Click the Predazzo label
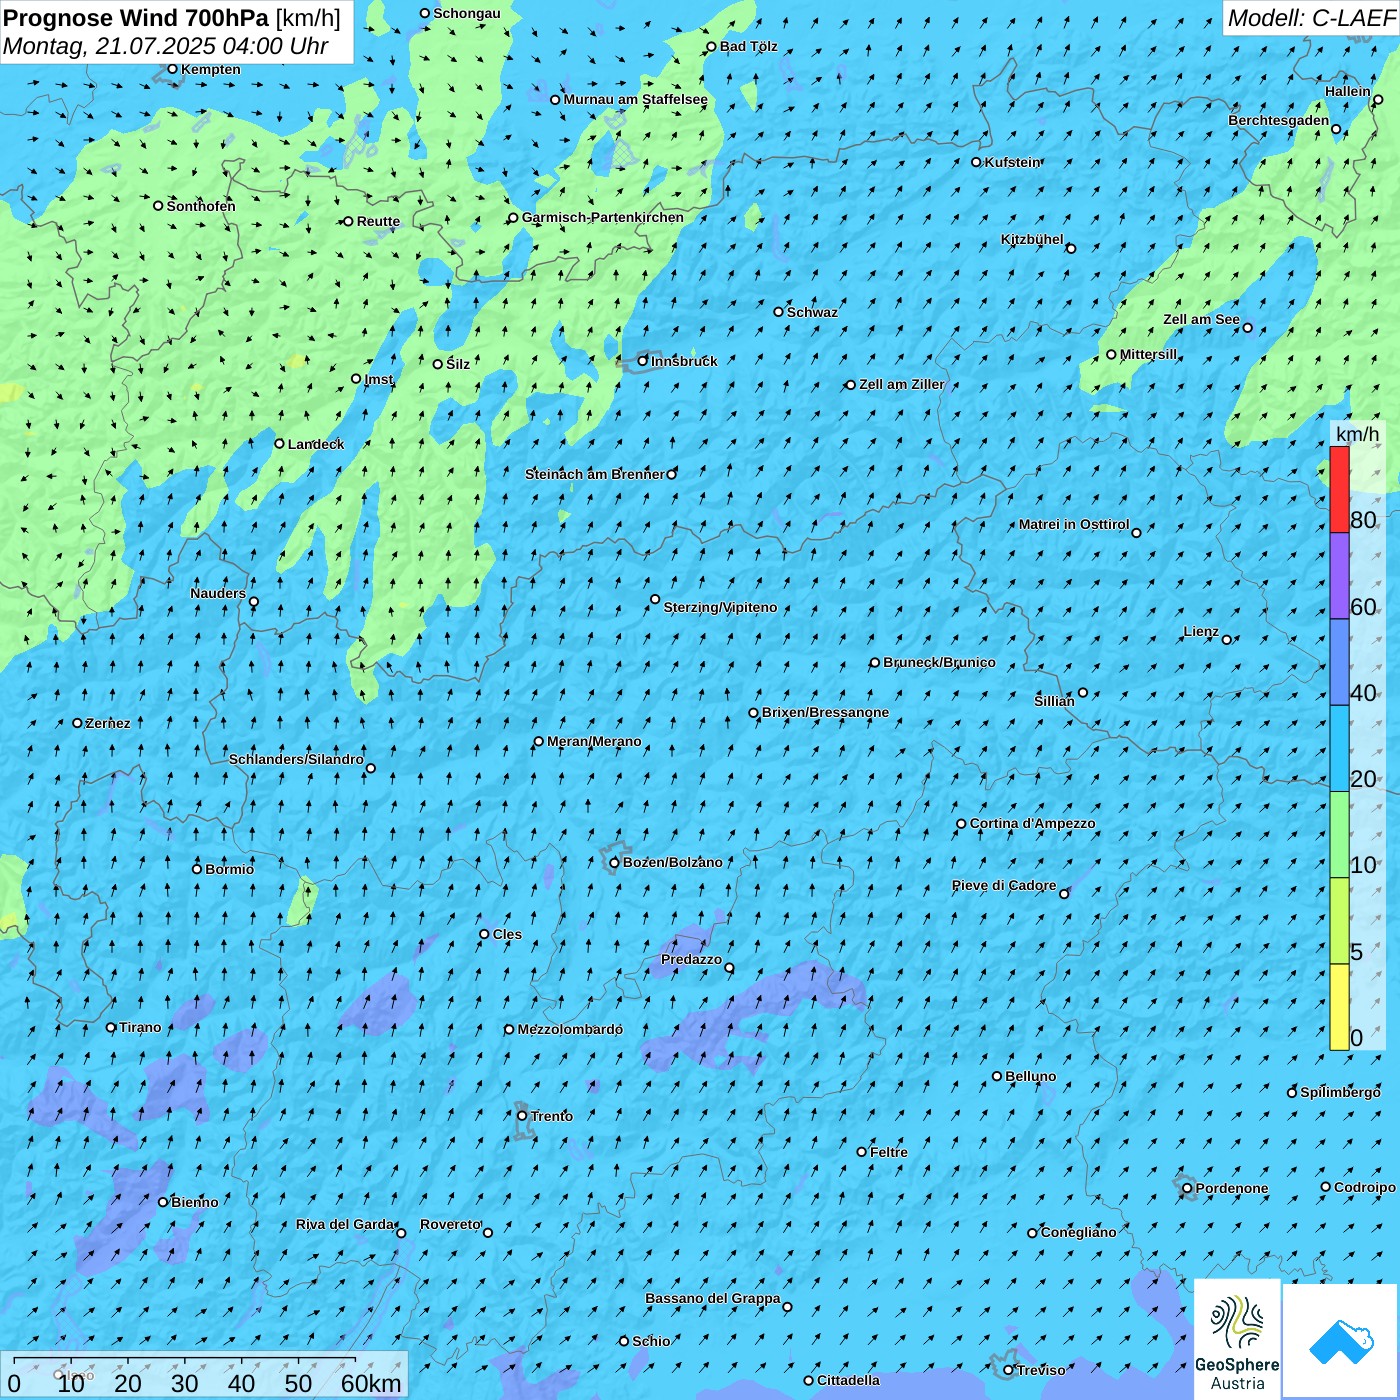This screenshot has width=1400, height=1400. point(691,959)
